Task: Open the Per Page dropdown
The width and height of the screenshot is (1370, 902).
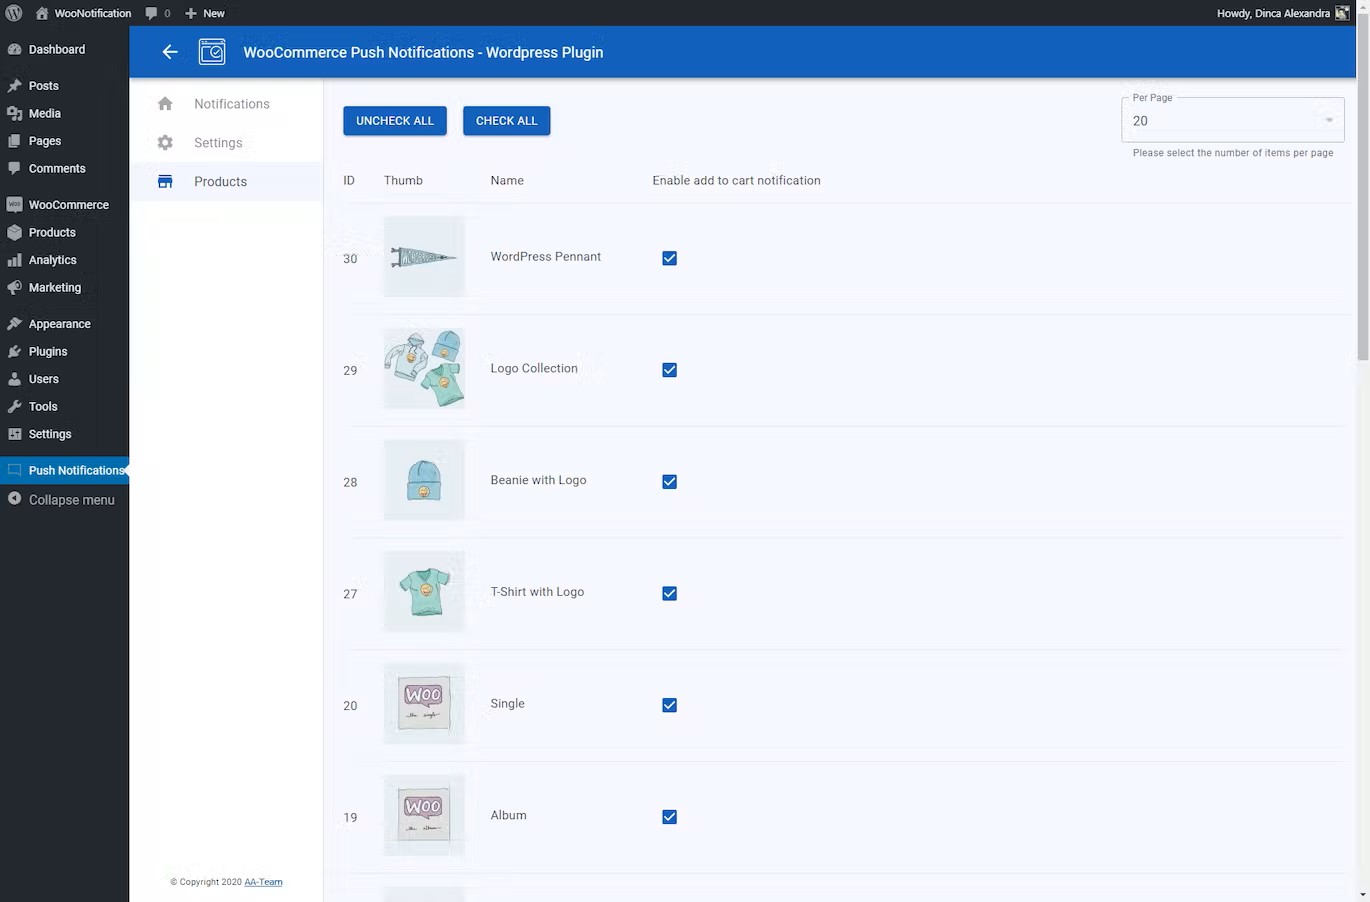Action: coord(1233,120)
